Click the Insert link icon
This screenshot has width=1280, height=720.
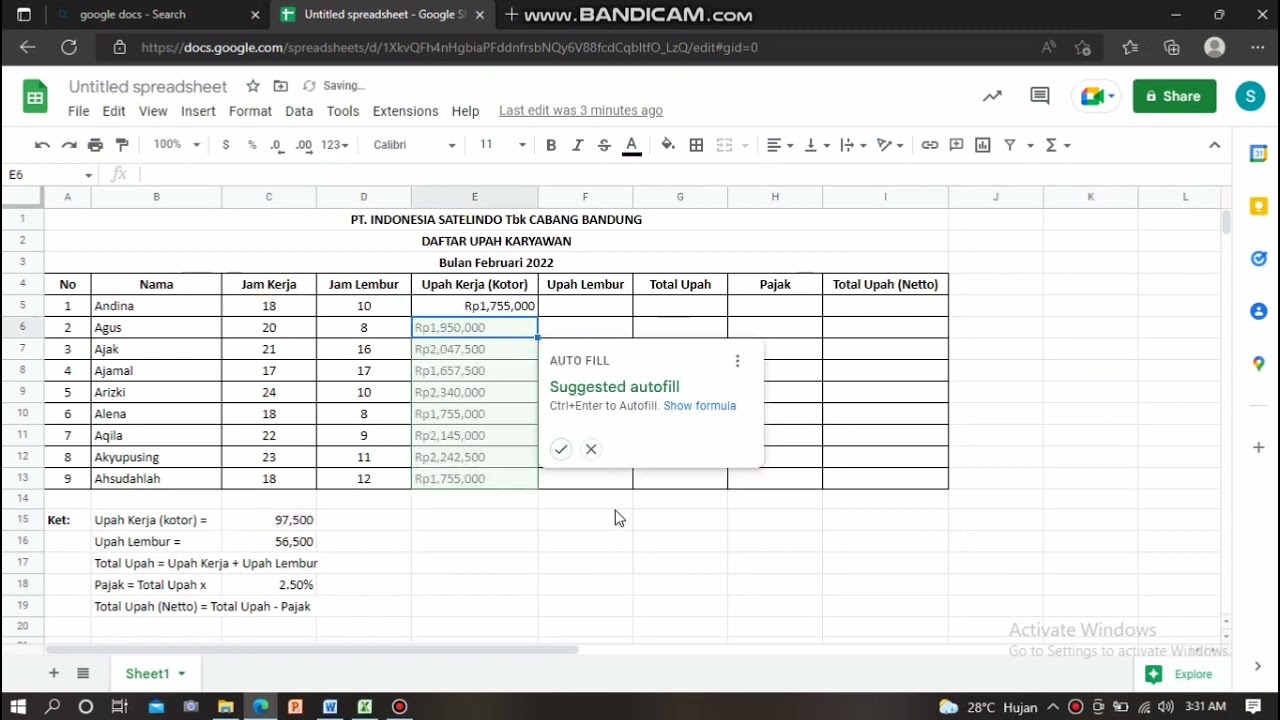(x=930, y=145)
